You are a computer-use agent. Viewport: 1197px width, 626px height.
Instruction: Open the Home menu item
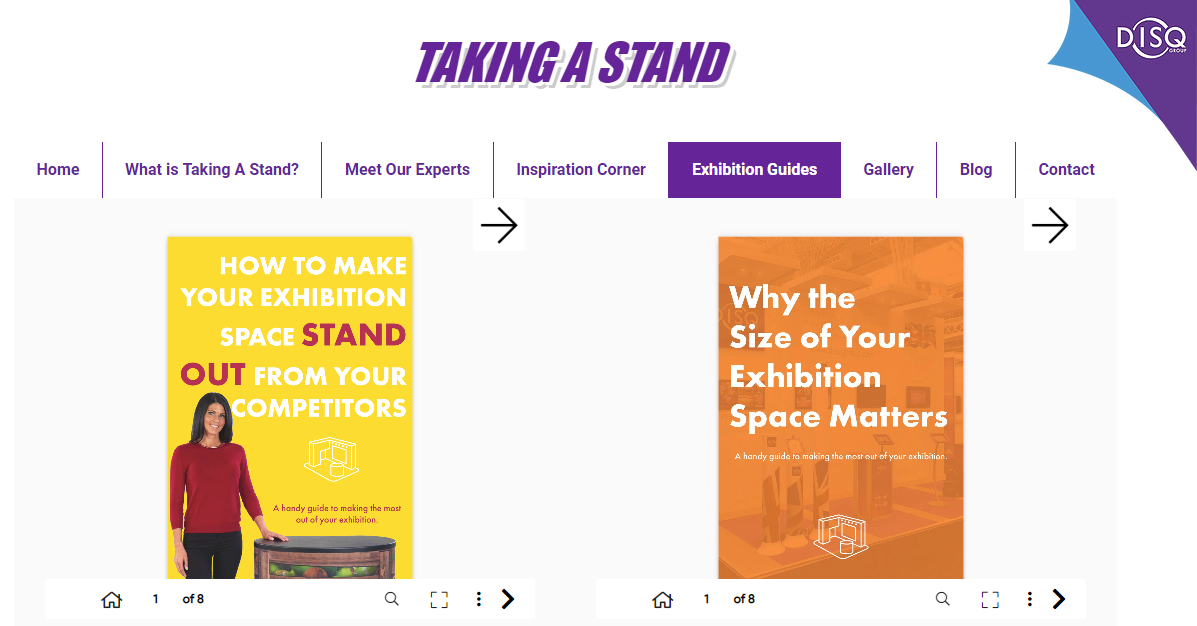[x=58, y=170]
